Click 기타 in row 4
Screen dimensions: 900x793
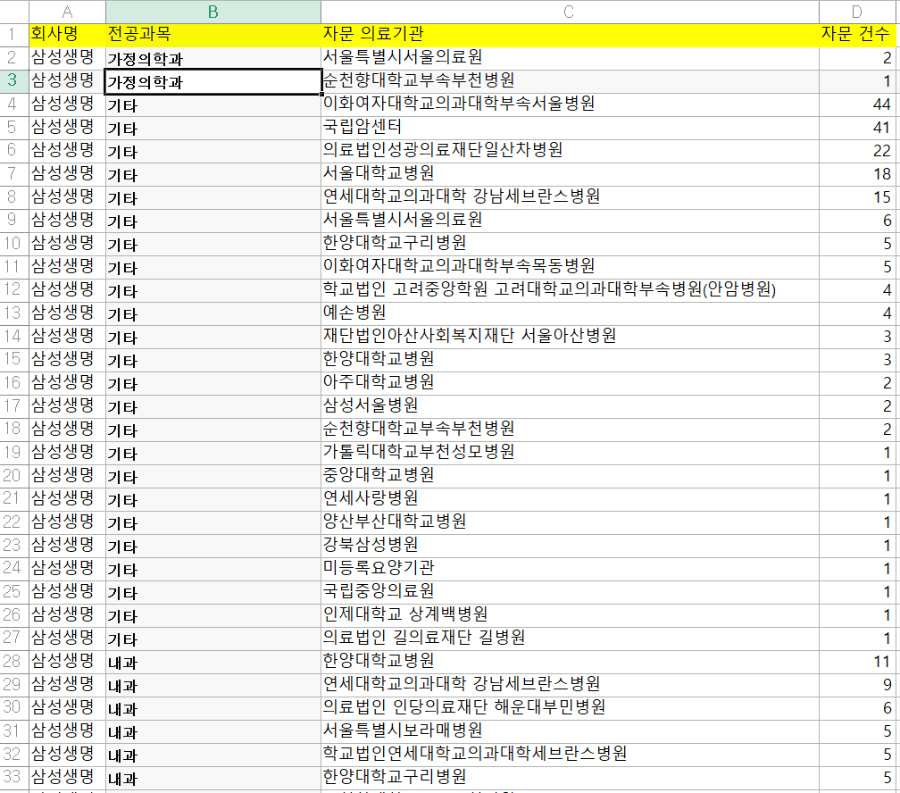click(213, 104)
